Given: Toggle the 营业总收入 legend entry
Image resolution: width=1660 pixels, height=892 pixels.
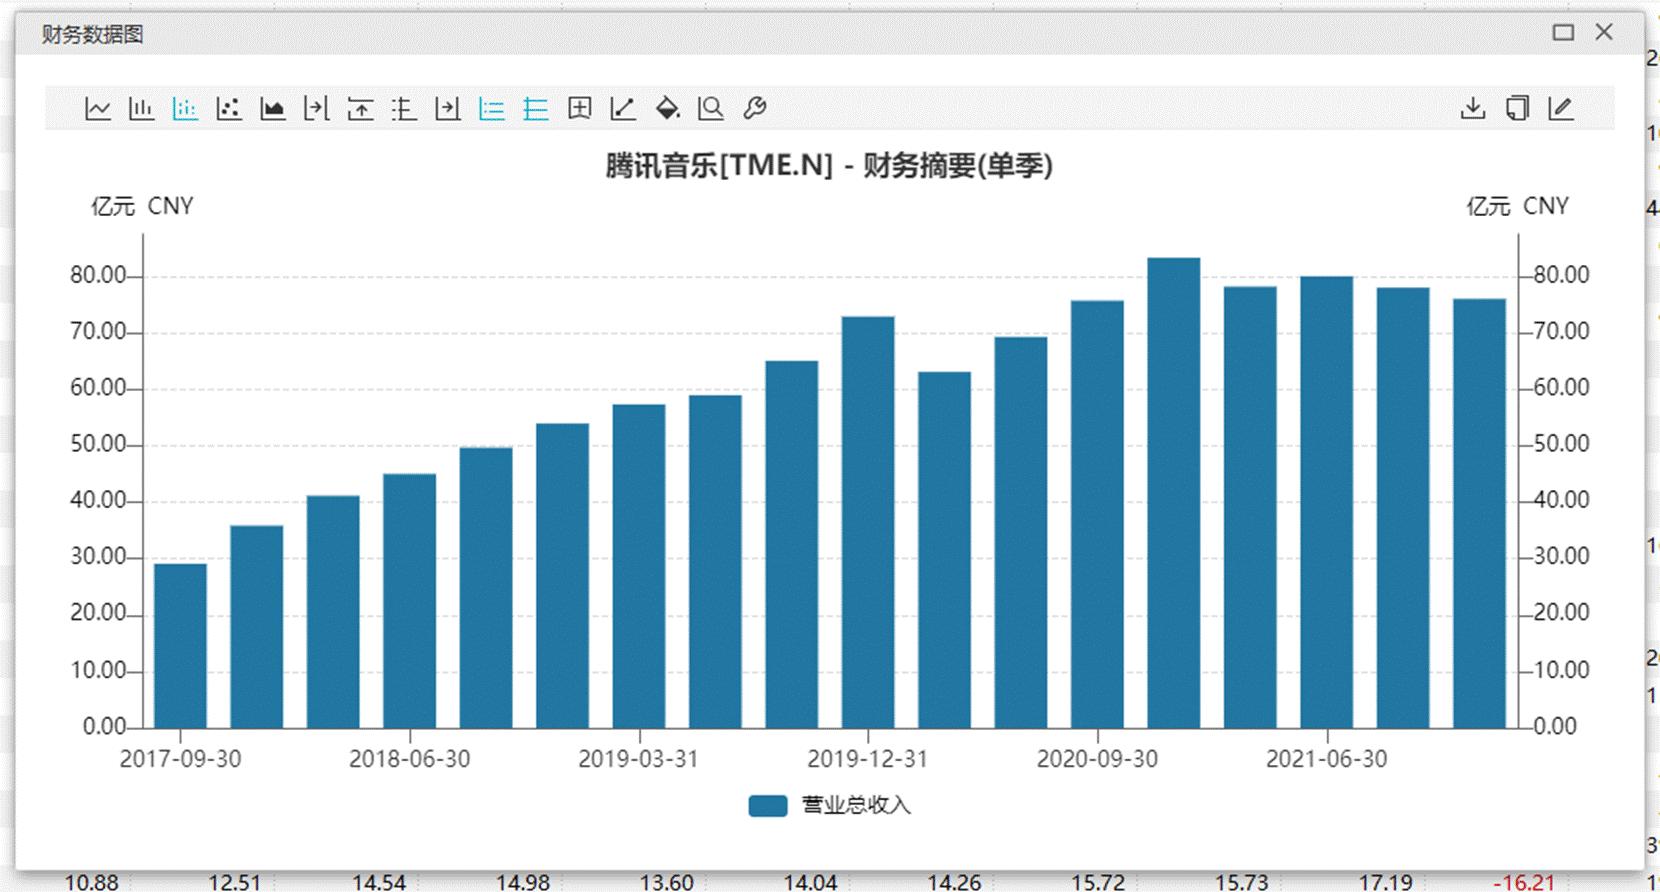Looking at the screenshot, I should coord(829,805).
